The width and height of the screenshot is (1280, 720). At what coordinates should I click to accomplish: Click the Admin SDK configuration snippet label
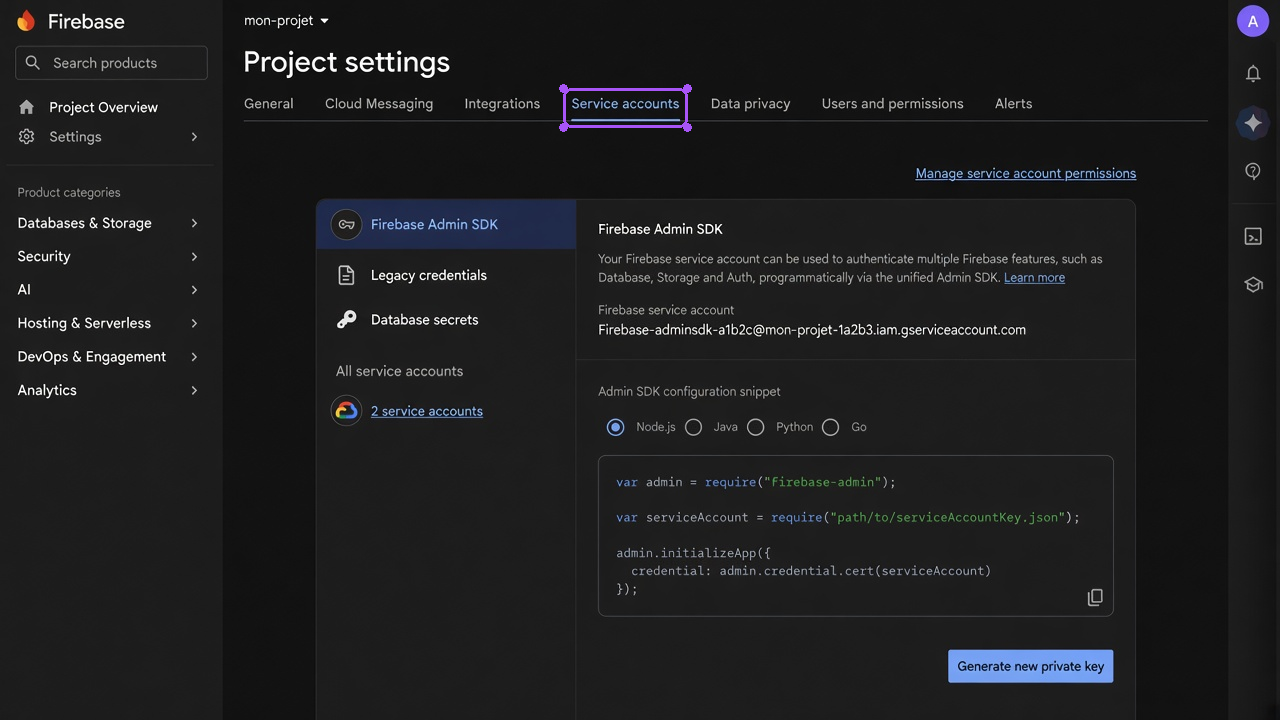(x=689, y=392)
